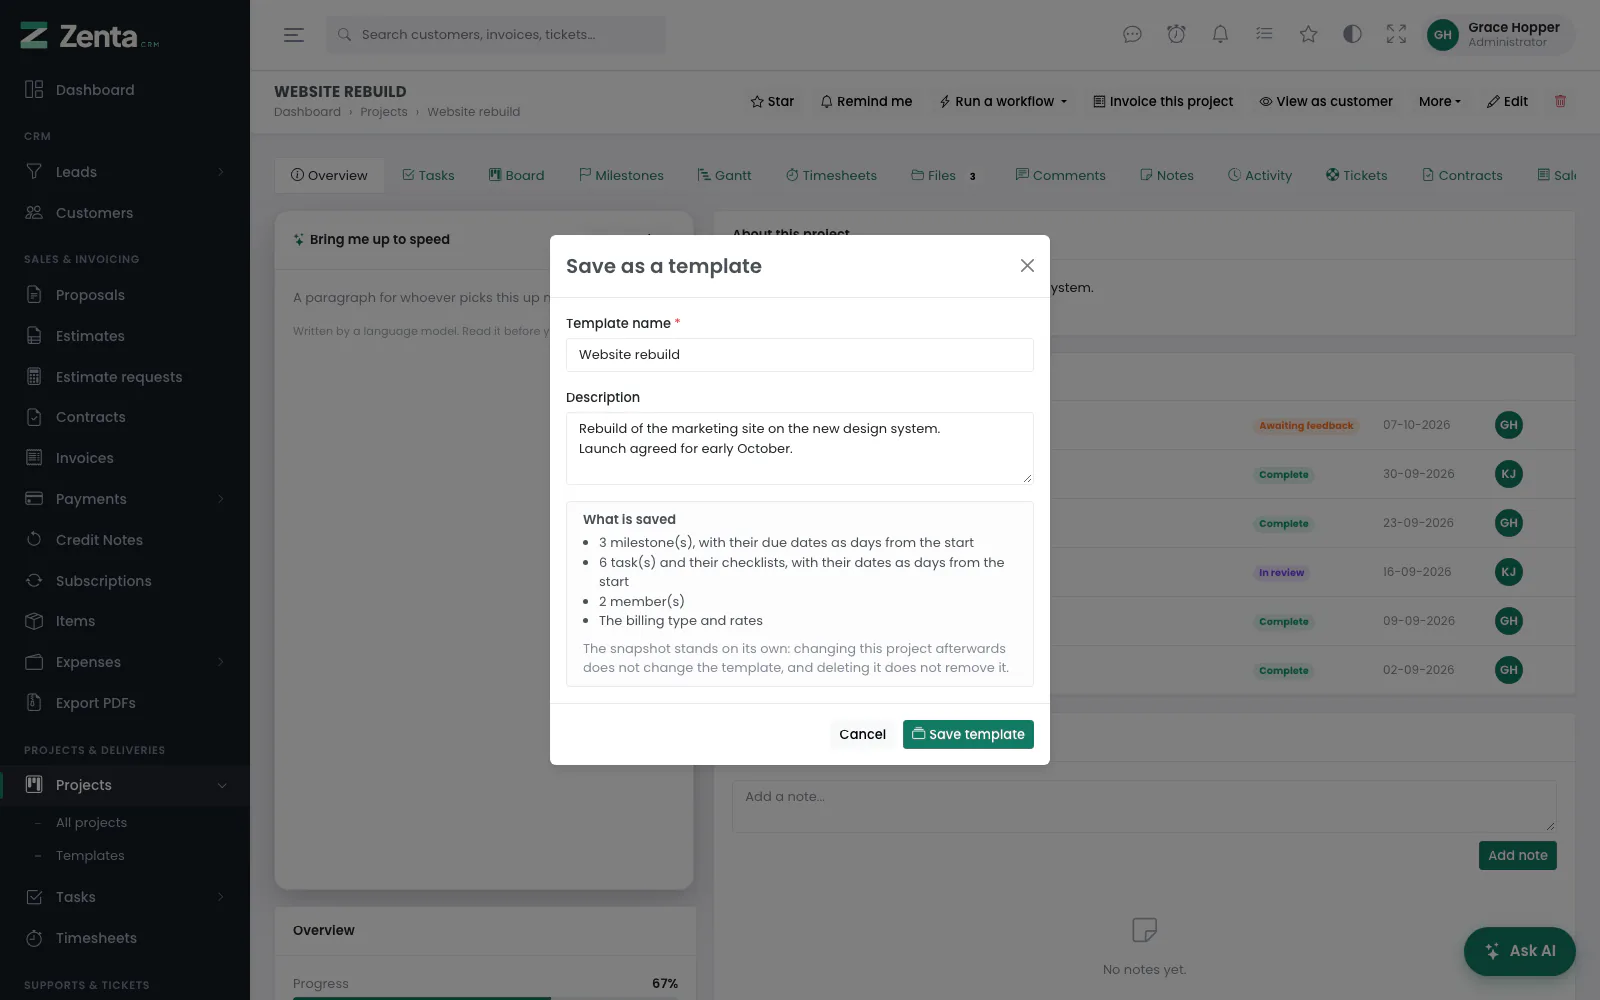Switch to the Tasks tab
The height and width of the screenshot is (1000, 1600).
[428, 175]
